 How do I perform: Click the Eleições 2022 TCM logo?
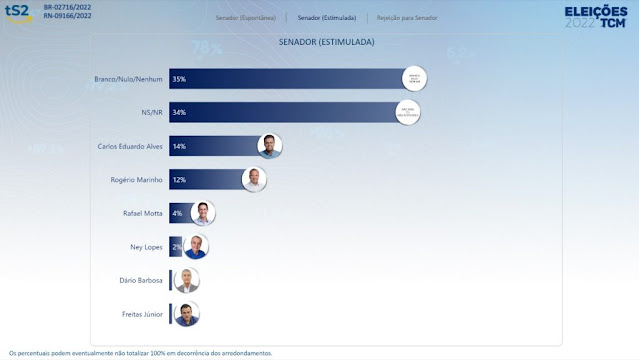tap(595, 17)
